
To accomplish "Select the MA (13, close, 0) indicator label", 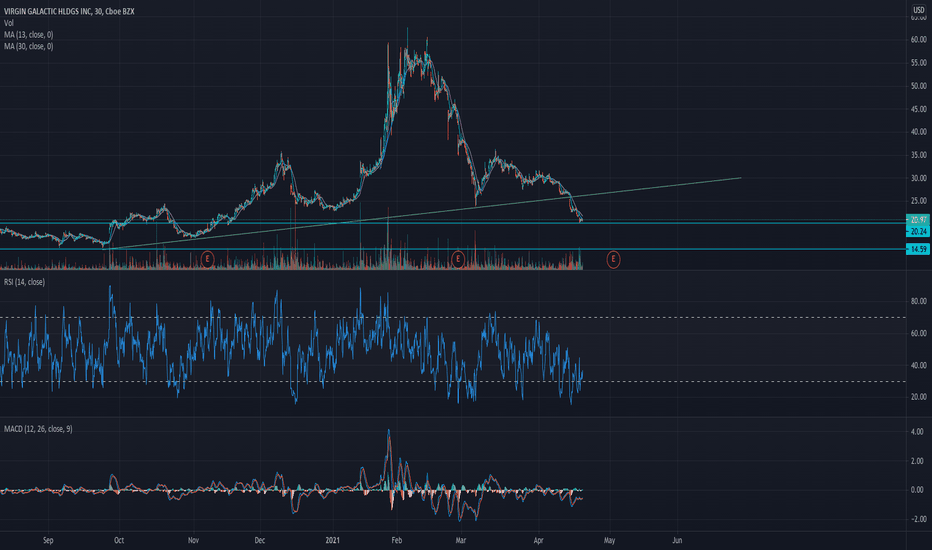I will coord(29,34).
